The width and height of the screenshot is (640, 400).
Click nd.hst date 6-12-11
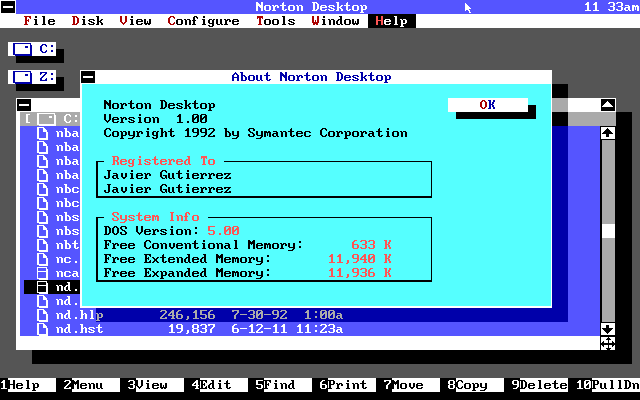(x=259, y=329)
